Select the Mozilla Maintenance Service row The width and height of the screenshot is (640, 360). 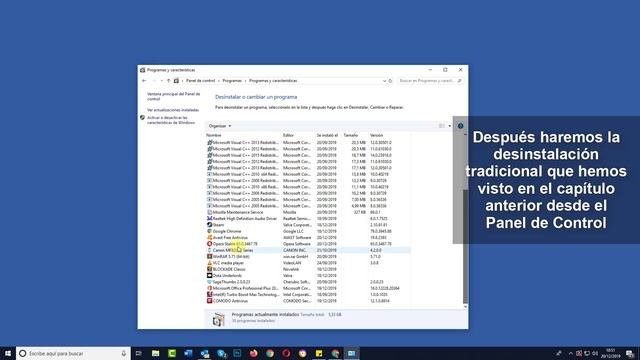coord(308,212)
